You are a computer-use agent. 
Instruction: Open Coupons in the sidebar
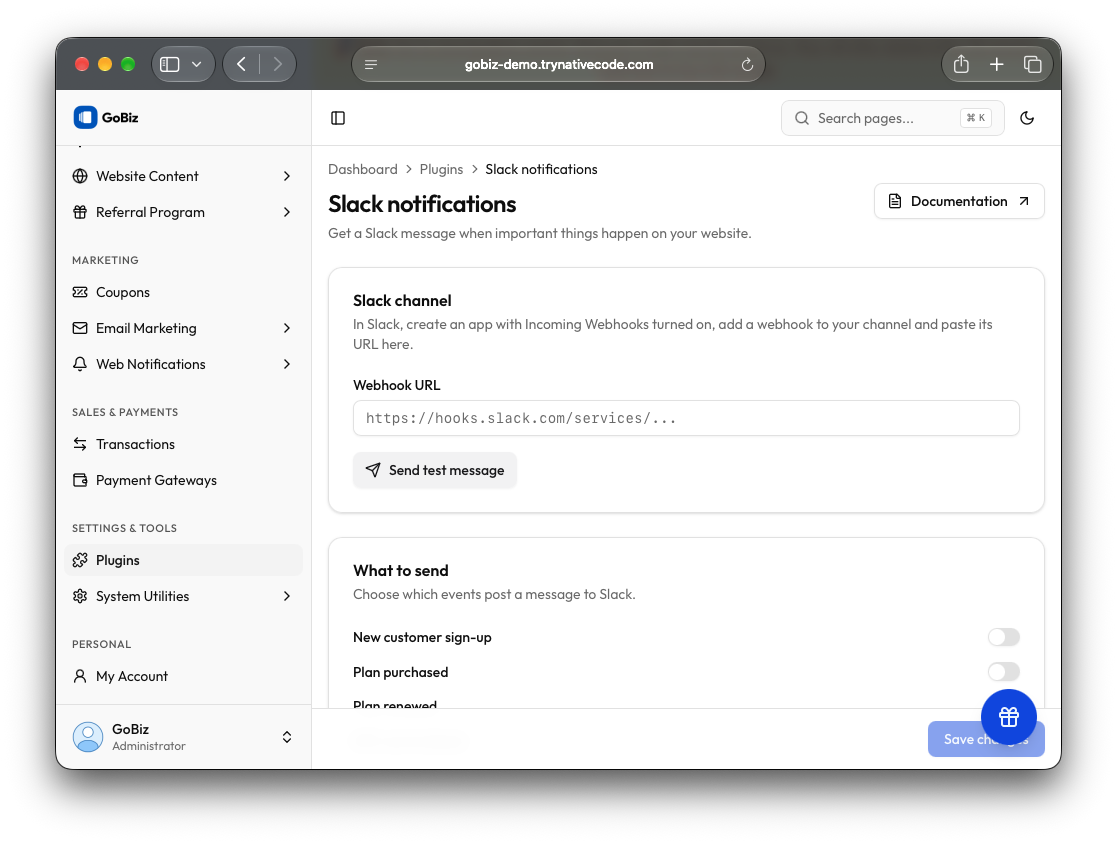183,292
